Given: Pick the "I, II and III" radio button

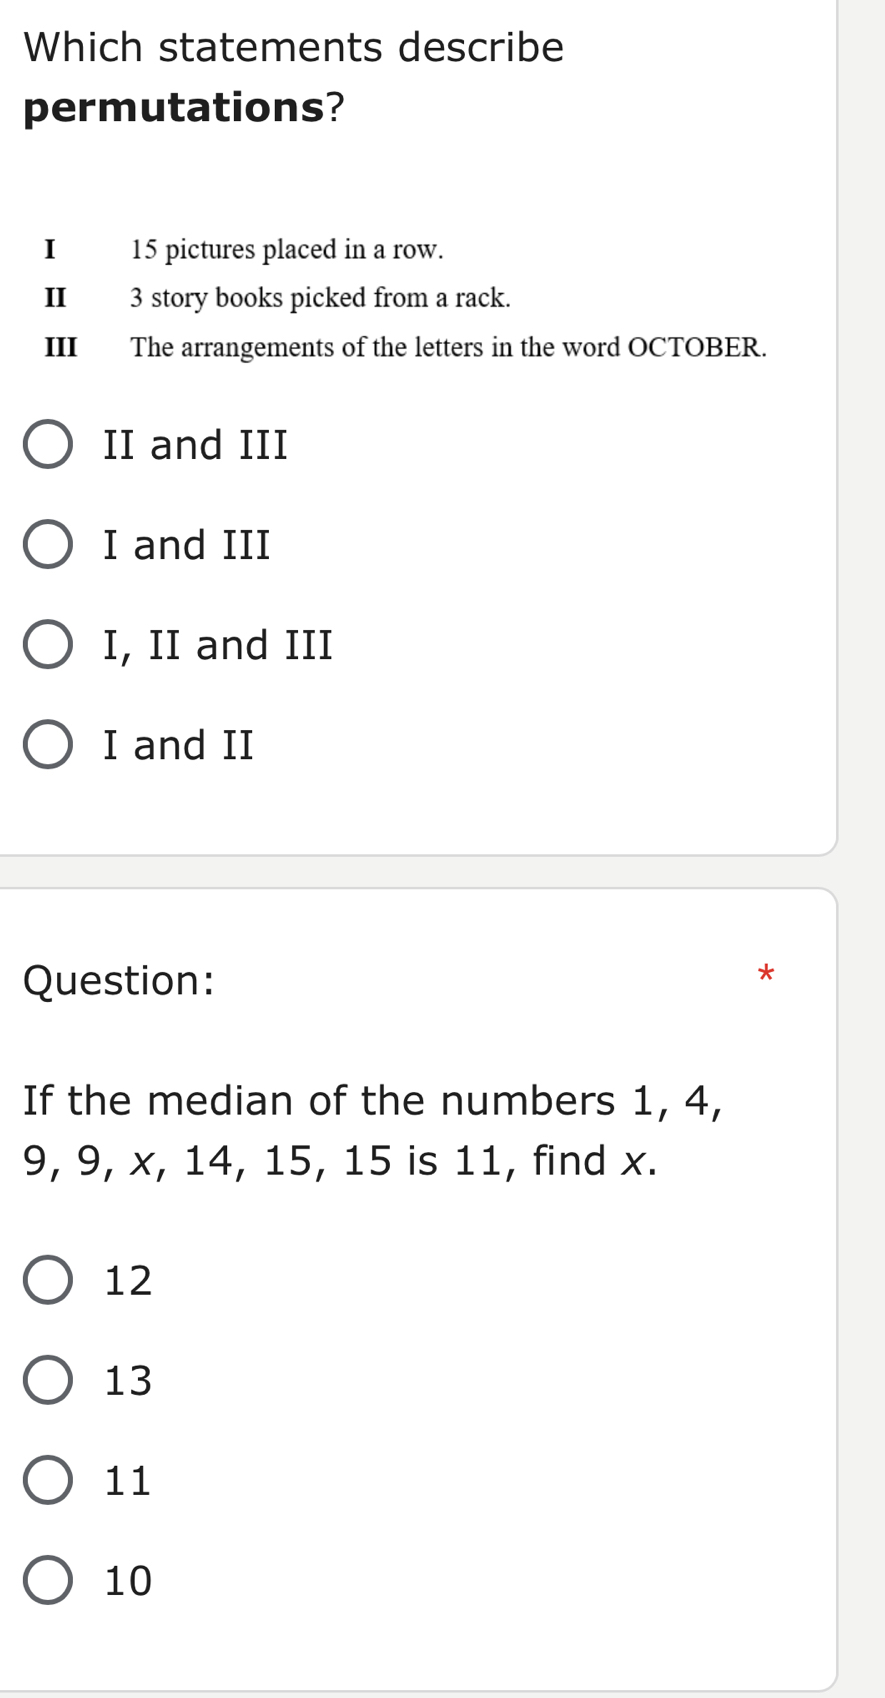Looking at the screenshot, I should pyautogui.click(x=48, y=645).
